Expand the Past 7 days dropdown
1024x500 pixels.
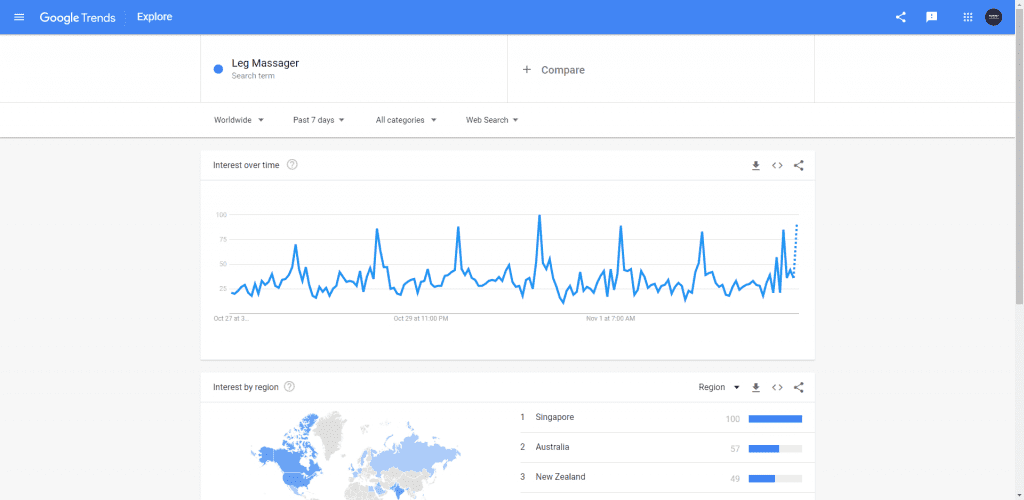click(x=318, y=120)
